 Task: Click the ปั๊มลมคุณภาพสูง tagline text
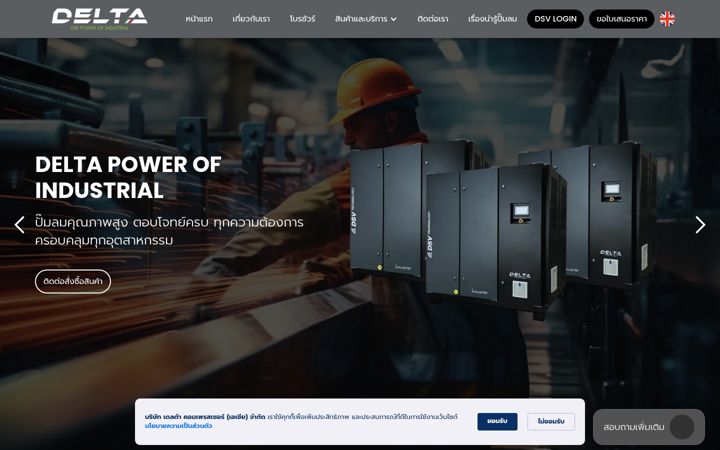pos(169,231)
